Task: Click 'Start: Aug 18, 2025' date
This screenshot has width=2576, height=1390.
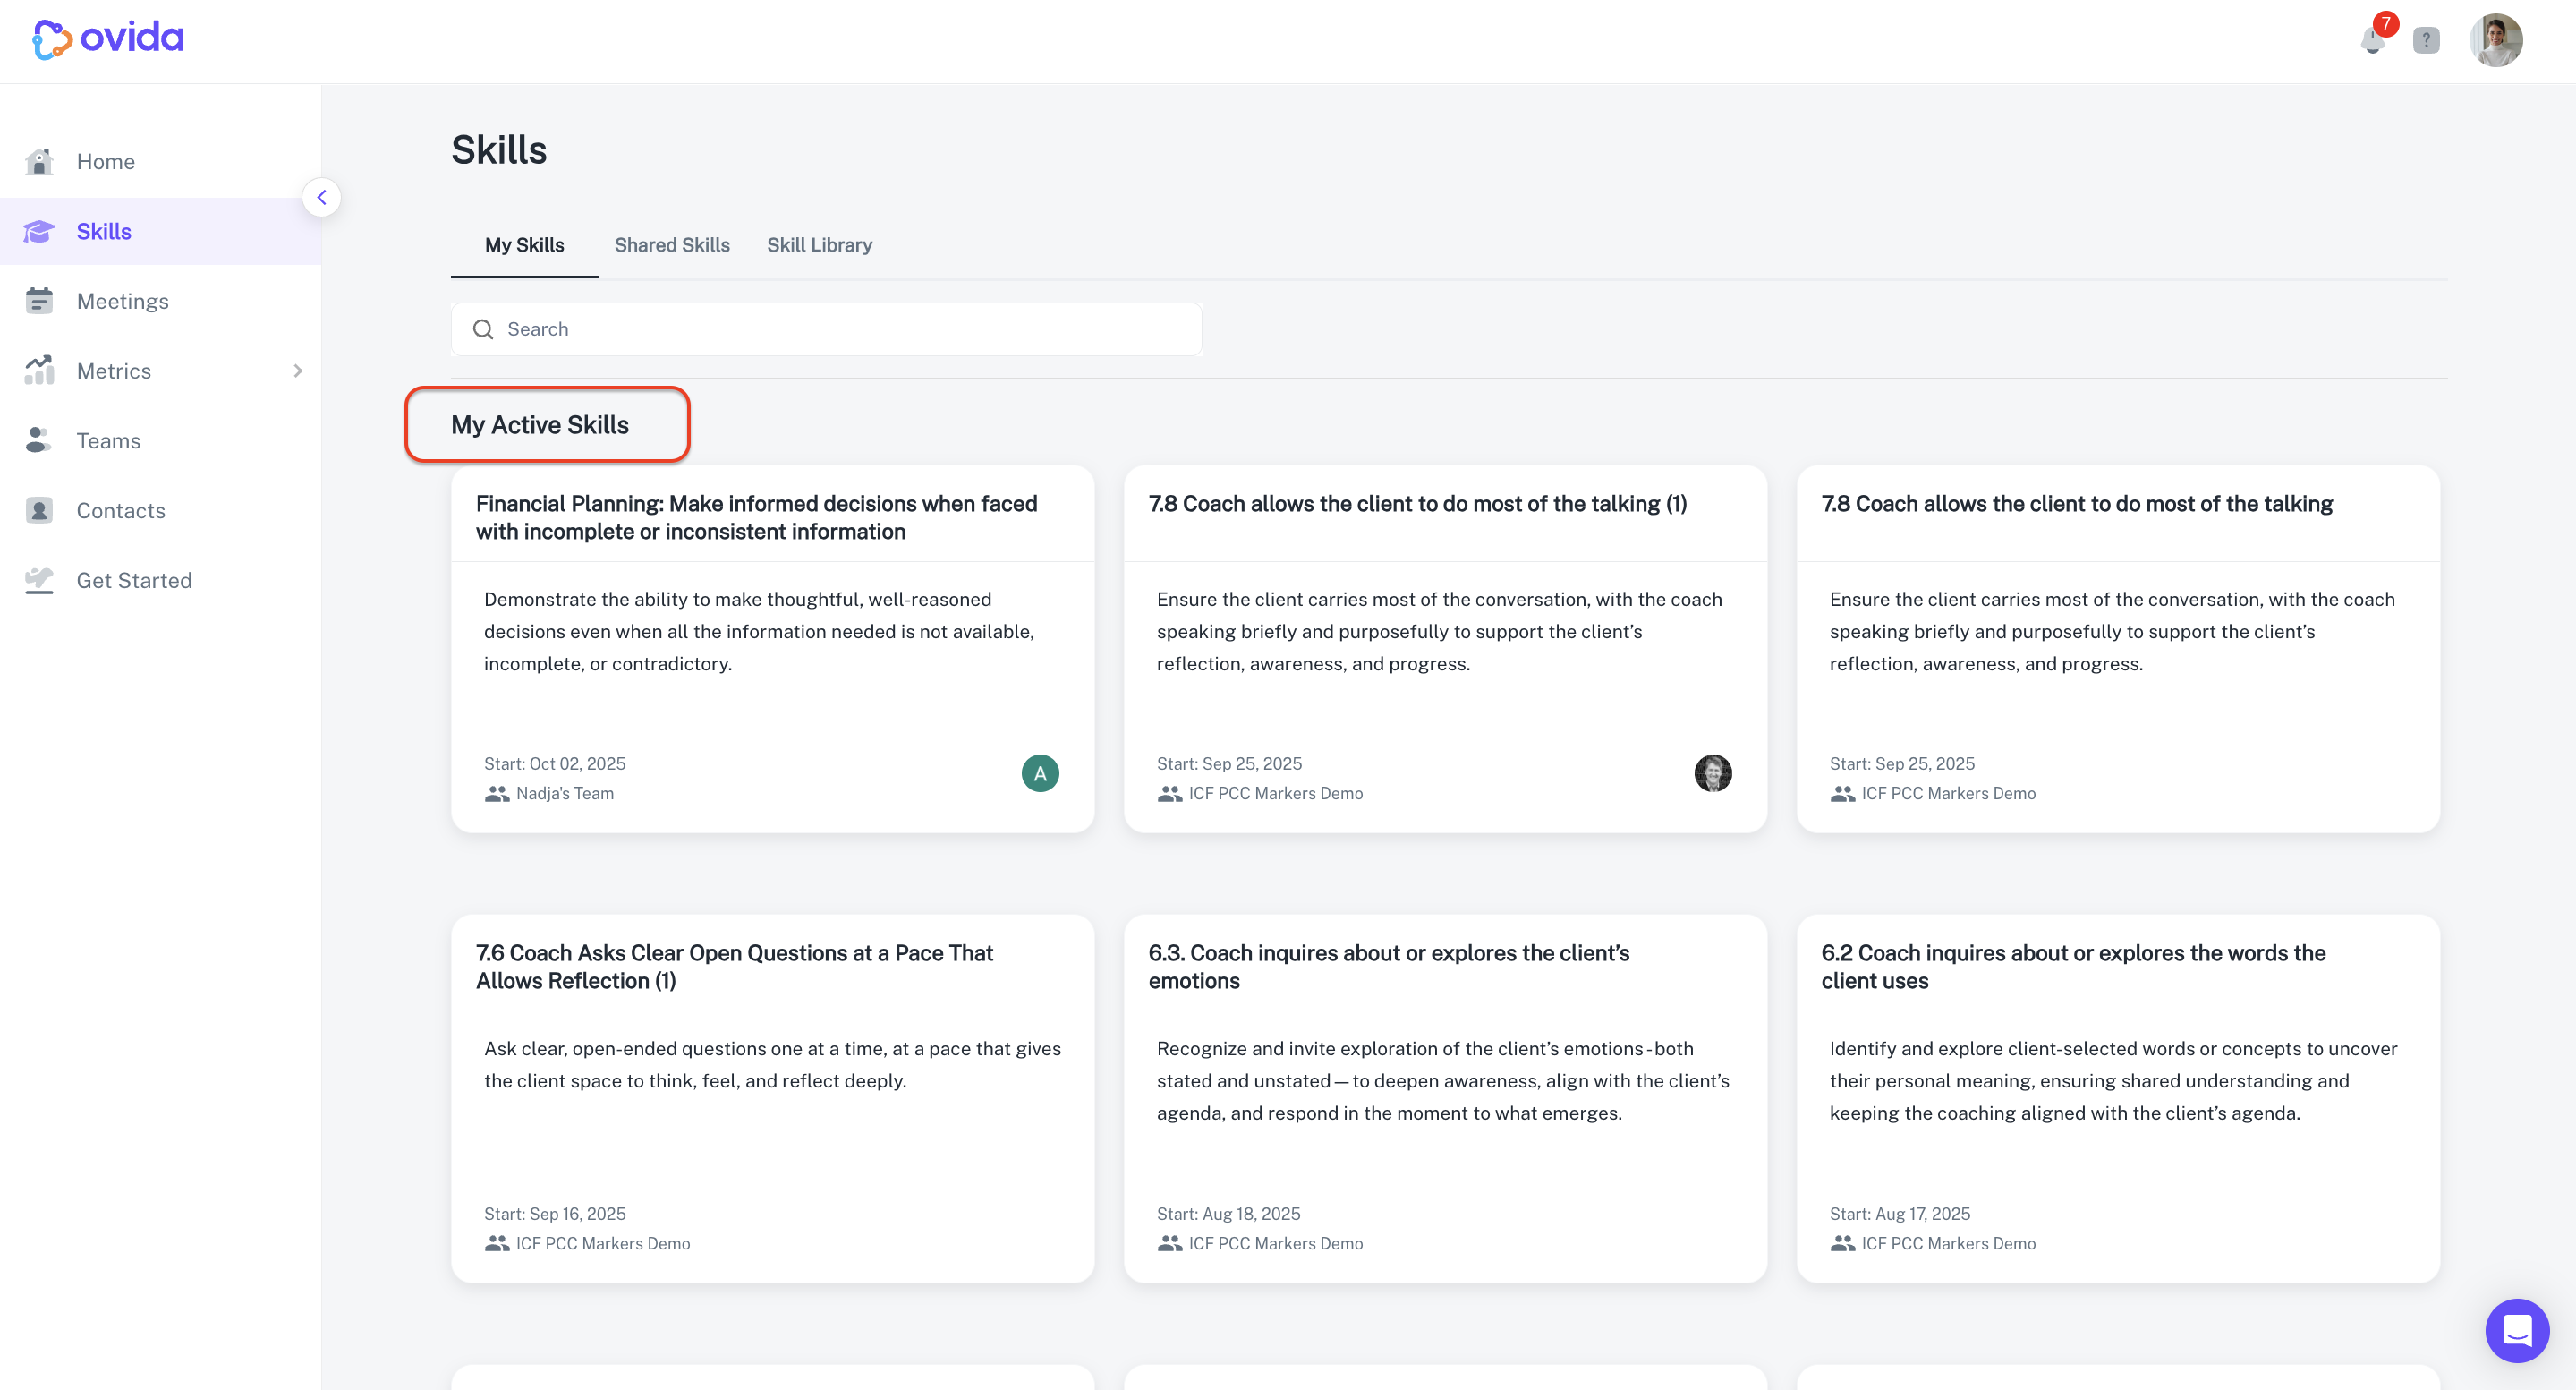Action: [x=1228, y=1213]
